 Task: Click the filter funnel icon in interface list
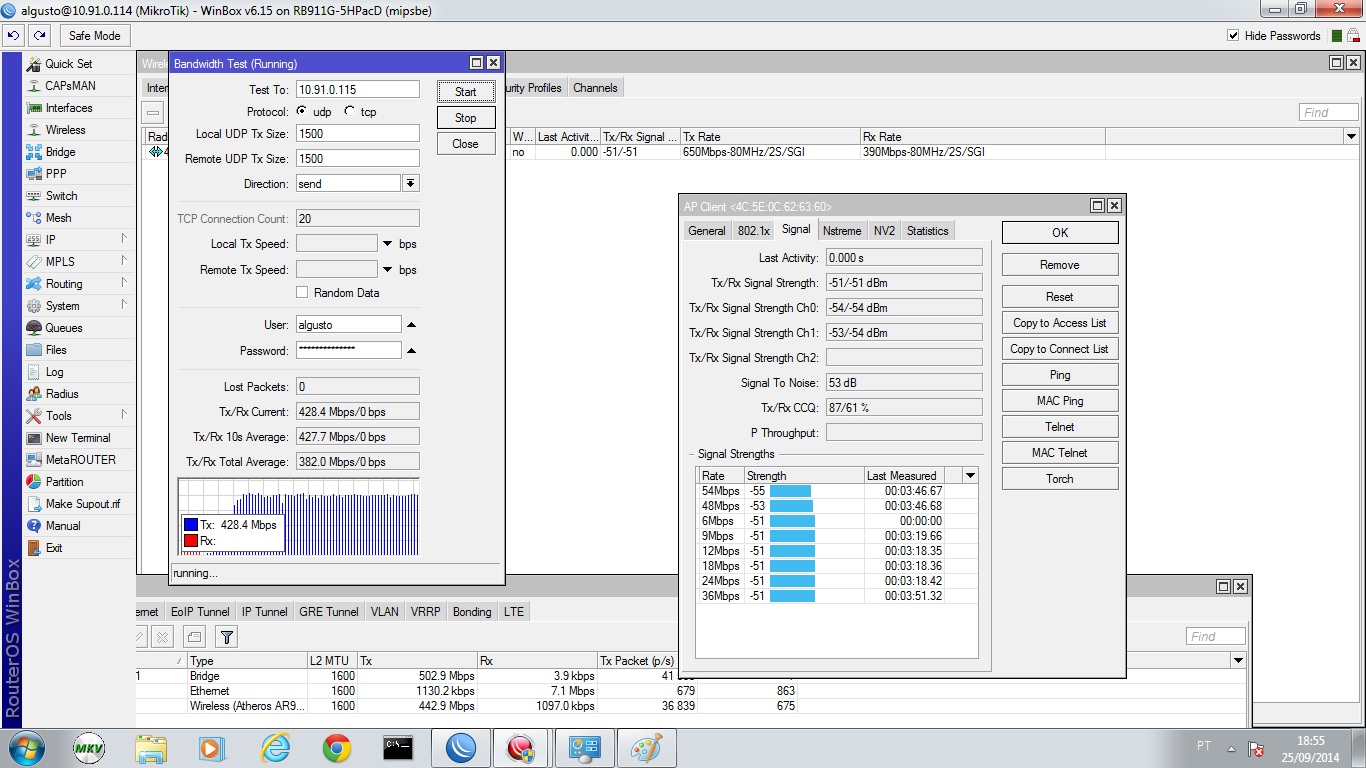pos(227,637)
